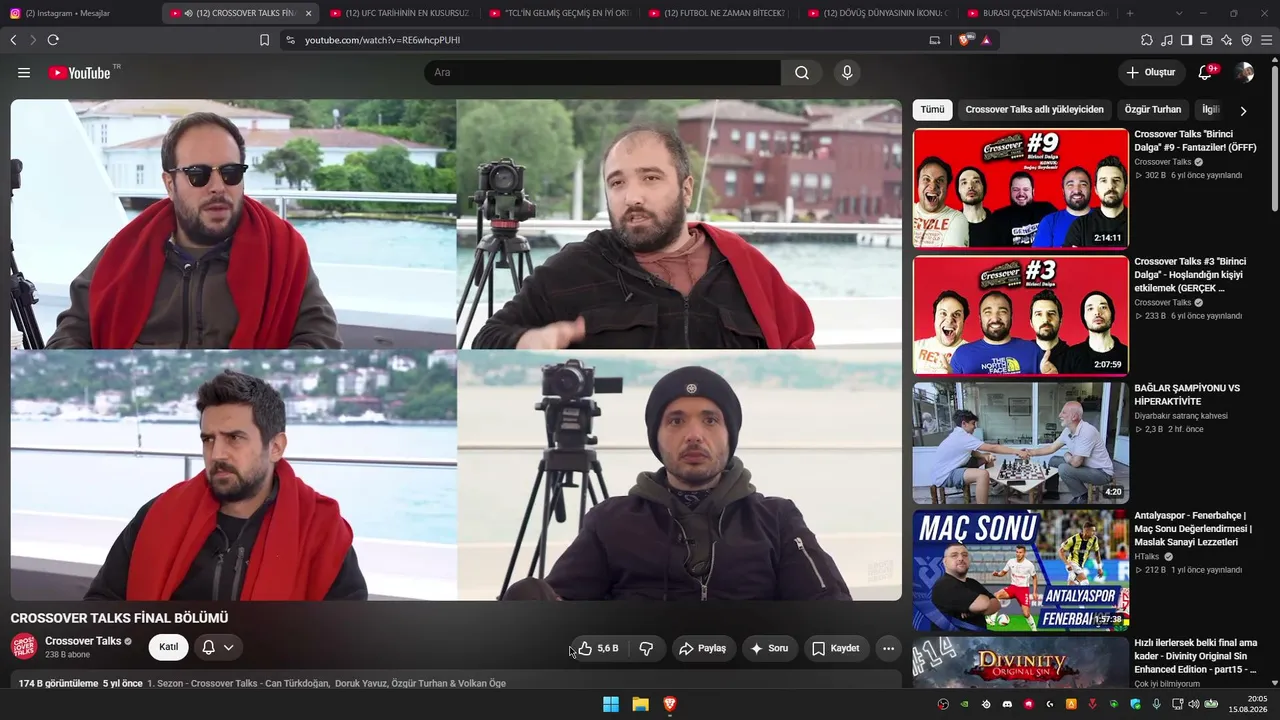This screenshot has height=720, width=1280.
Task: Close the CROSSOVER TALKS FİNAL tab
Action: 308,13
